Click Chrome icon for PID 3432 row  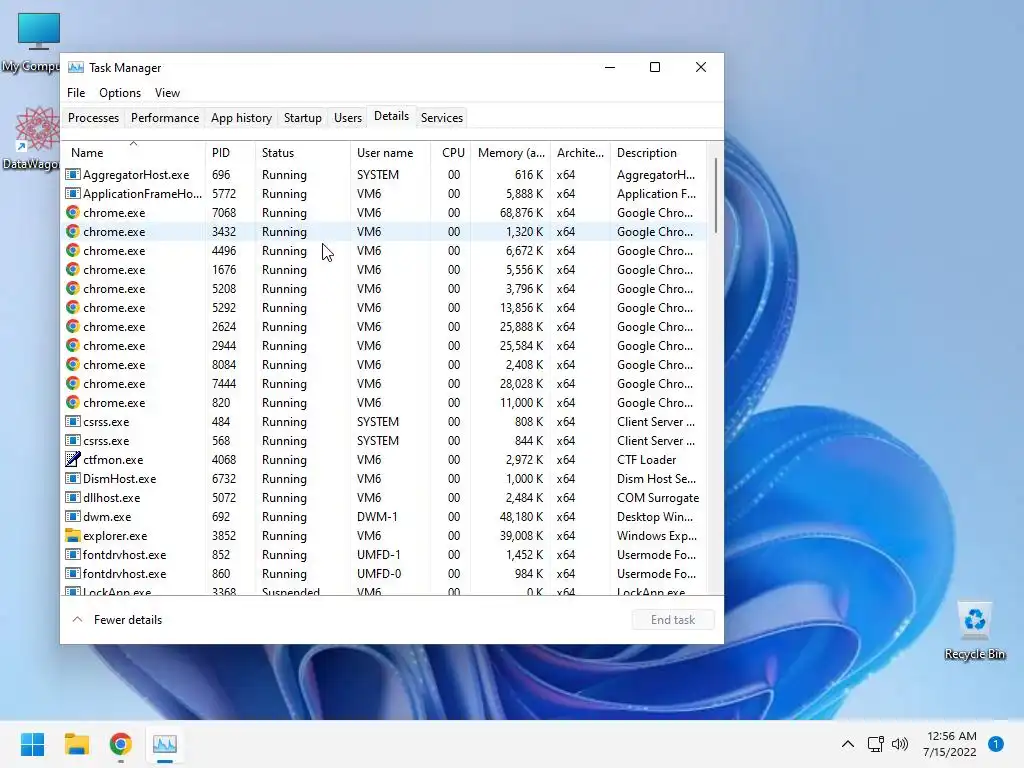coord(72,232)
